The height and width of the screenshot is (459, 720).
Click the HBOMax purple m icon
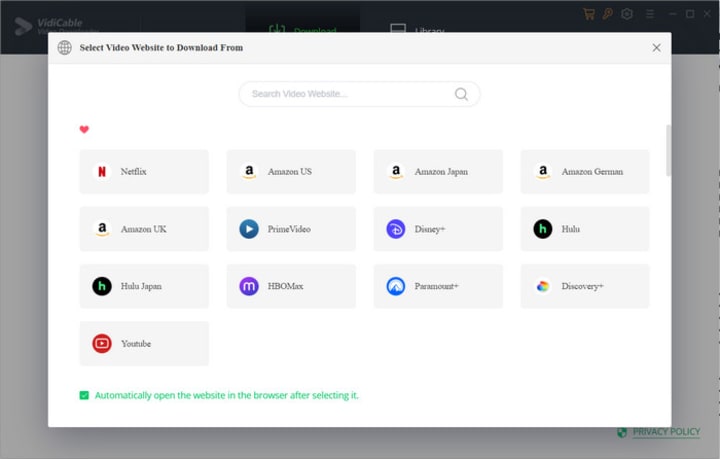click(x=249, y=286)
